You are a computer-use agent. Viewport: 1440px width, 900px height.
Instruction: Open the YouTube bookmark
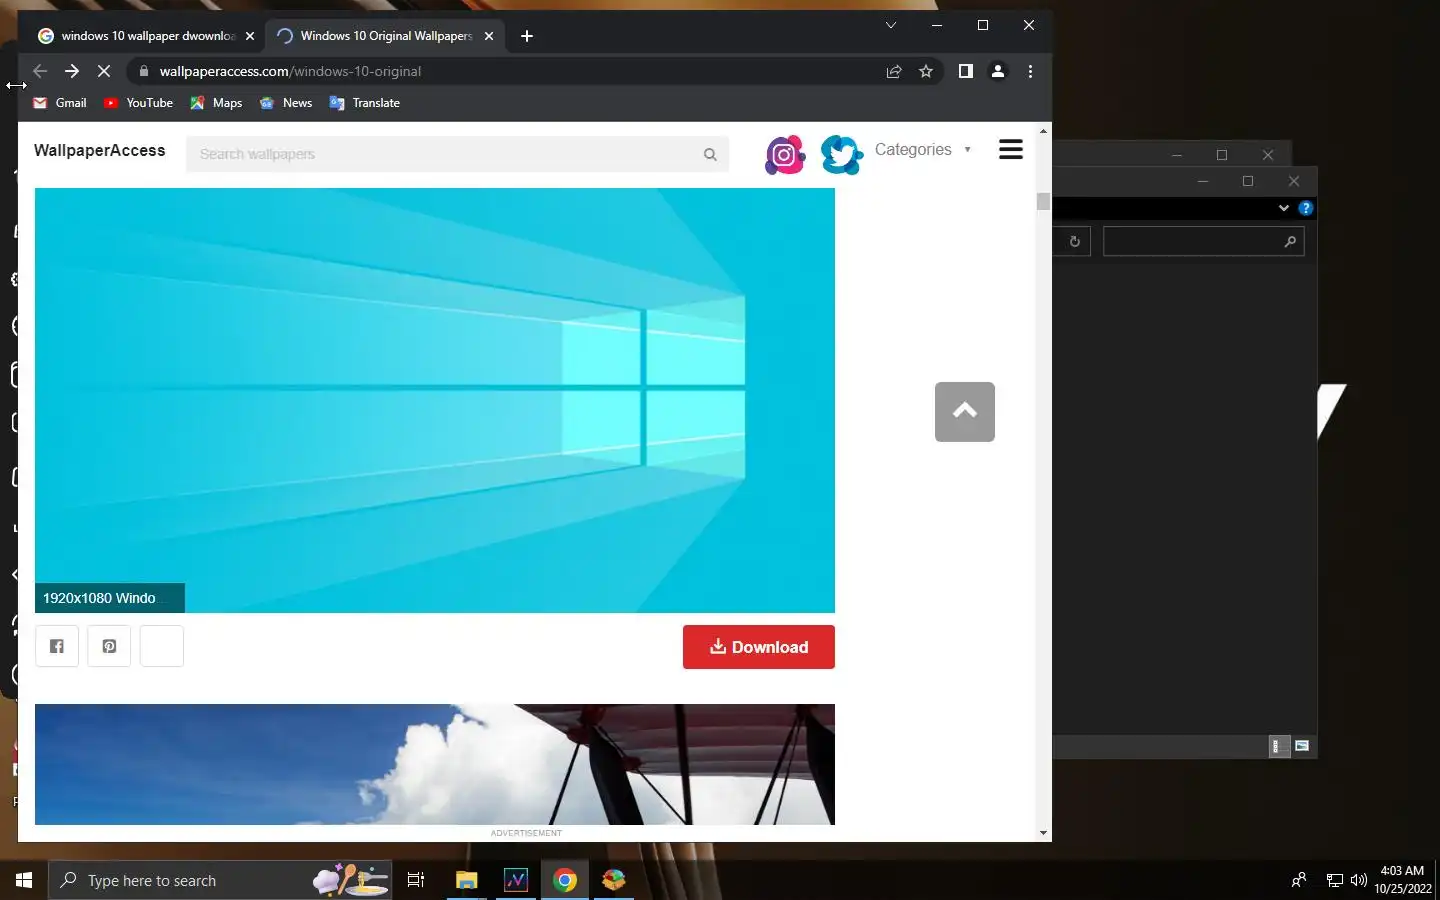pyautogui.click(x=138, y=103)
